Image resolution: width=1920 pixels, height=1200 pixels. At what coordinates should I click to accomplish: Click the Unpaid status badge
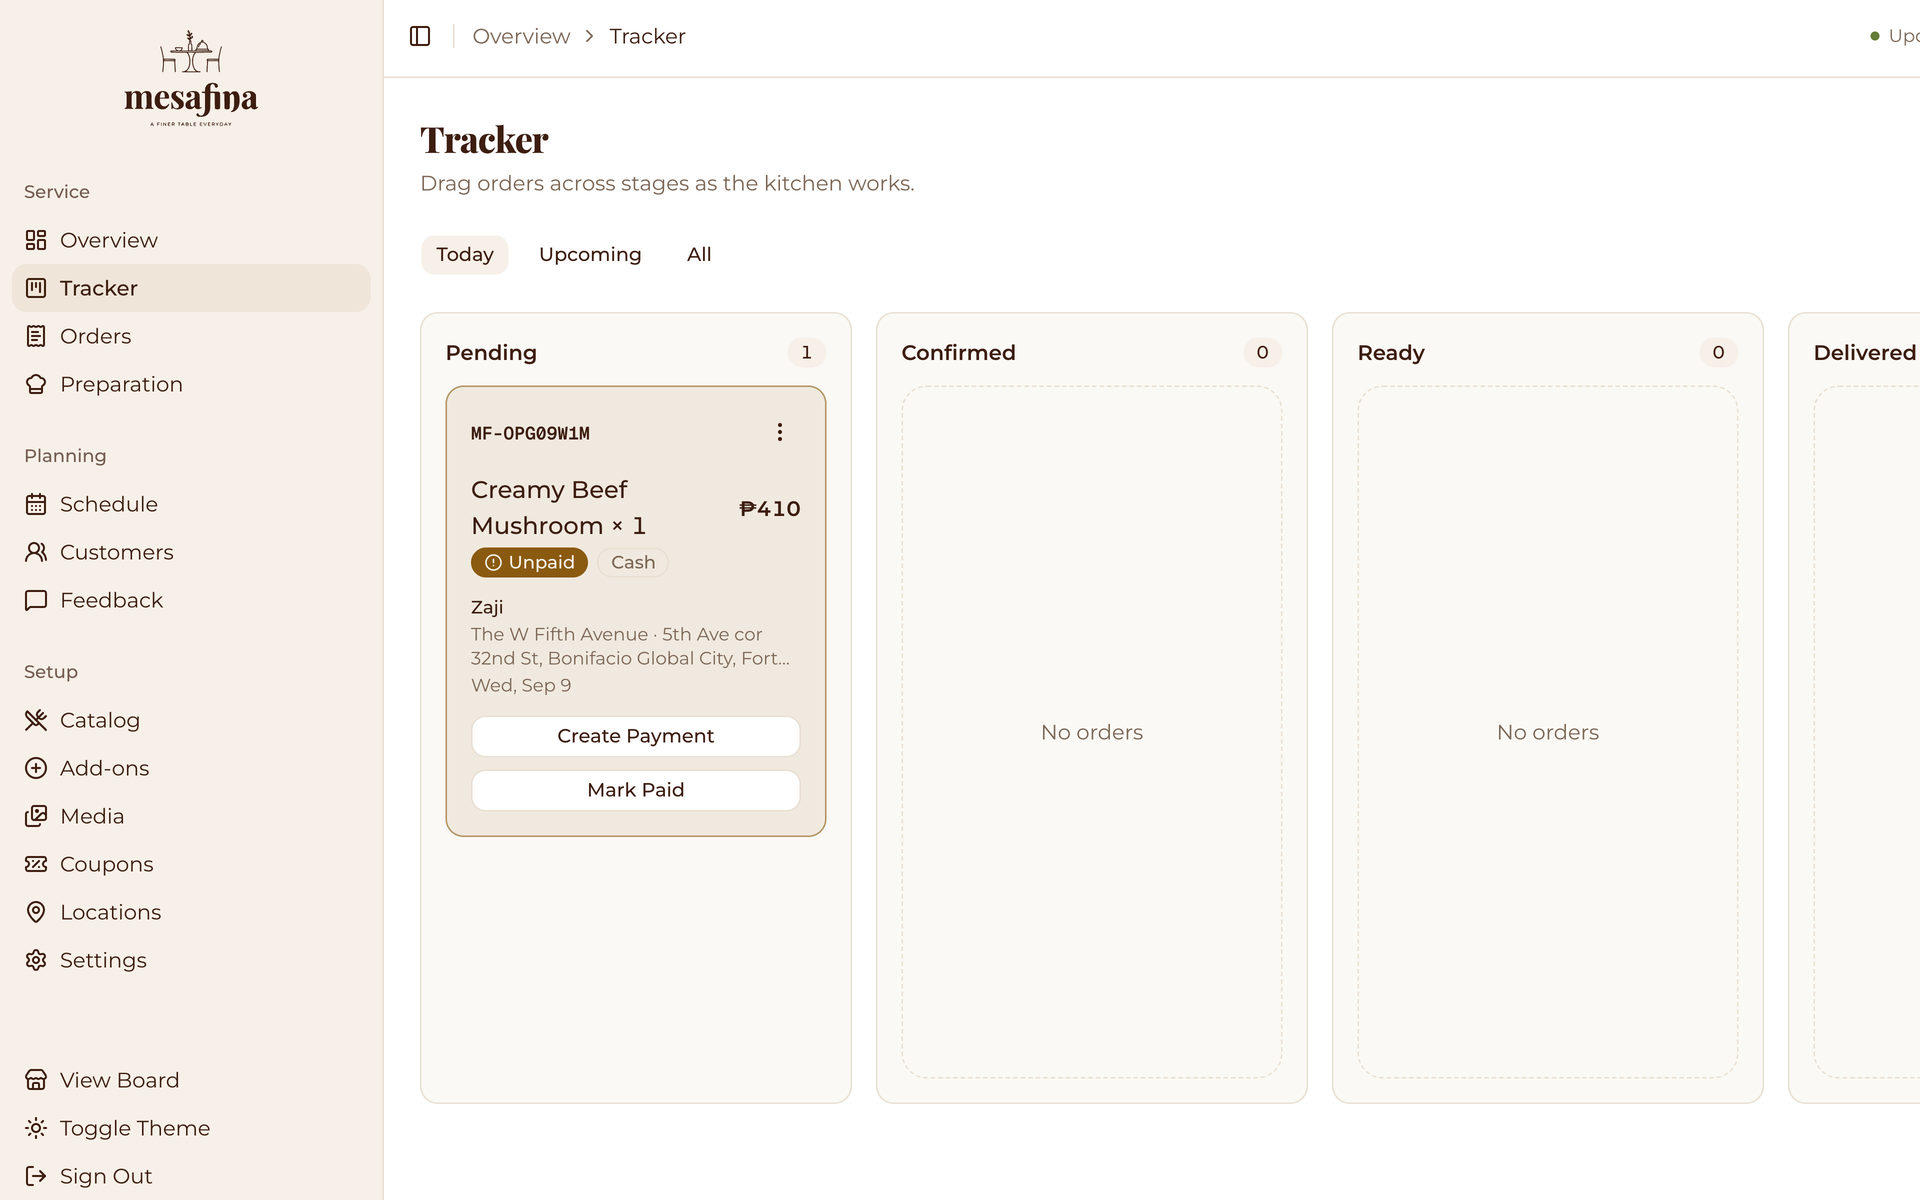(529, 562)
